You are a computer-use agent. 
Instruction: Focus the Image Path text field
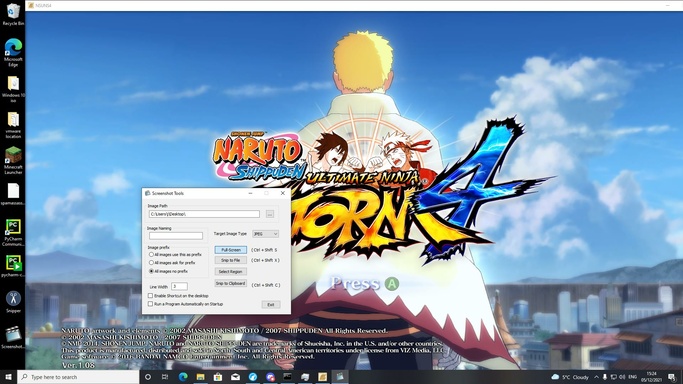coord(204,214)
